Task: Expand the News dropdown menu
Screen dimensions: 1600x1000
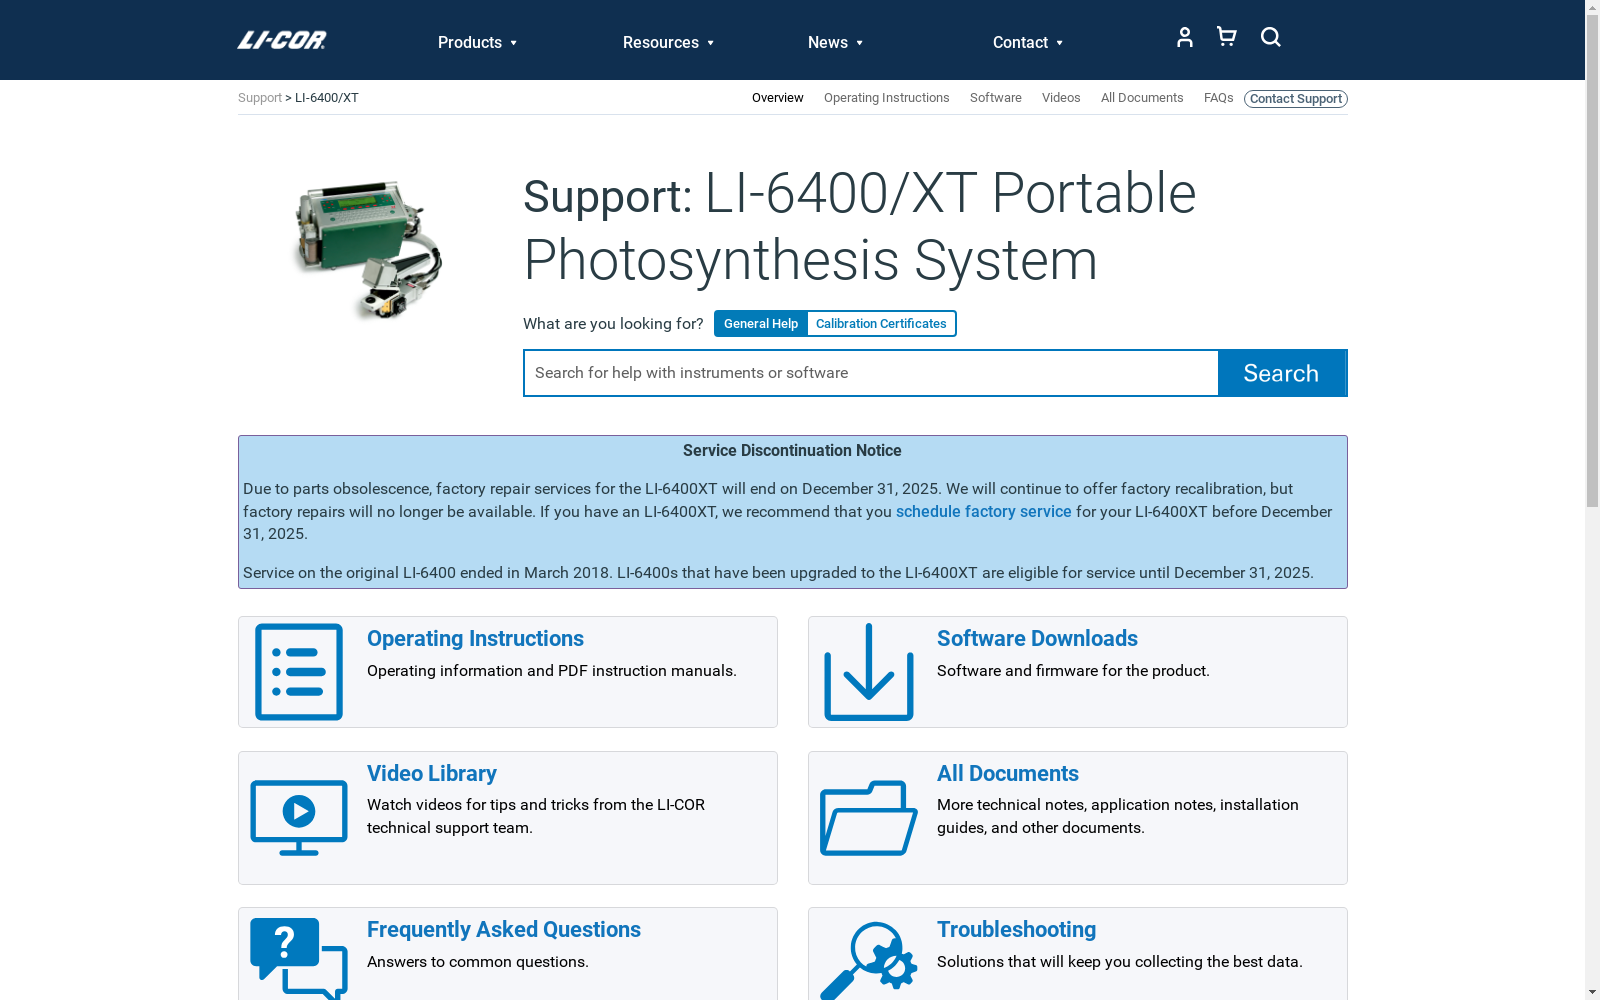Action: [x=836, y=42]
